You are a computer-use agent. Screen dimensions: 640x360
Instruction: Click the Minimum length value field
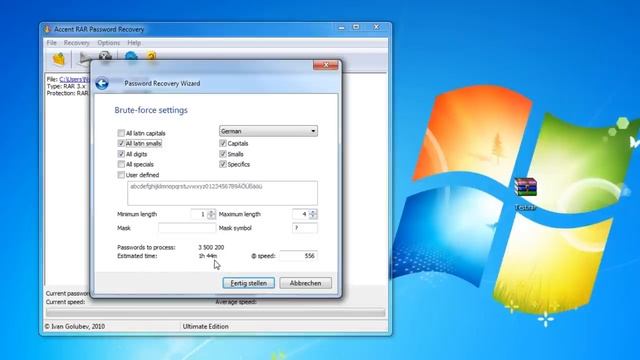coord(199,214)
